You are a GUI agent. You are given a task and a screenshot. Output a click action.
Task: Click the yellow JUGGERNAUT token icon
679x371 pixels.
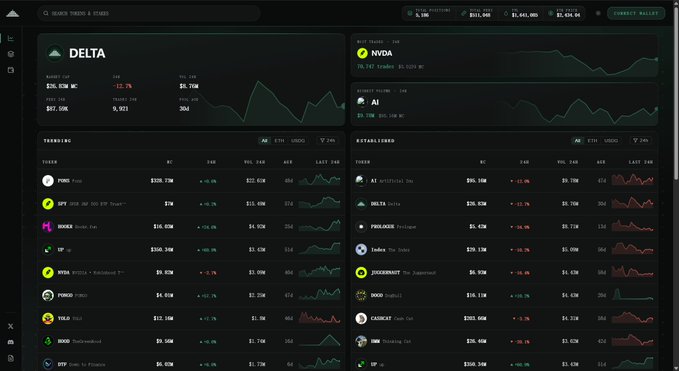(x=361, y=272)
